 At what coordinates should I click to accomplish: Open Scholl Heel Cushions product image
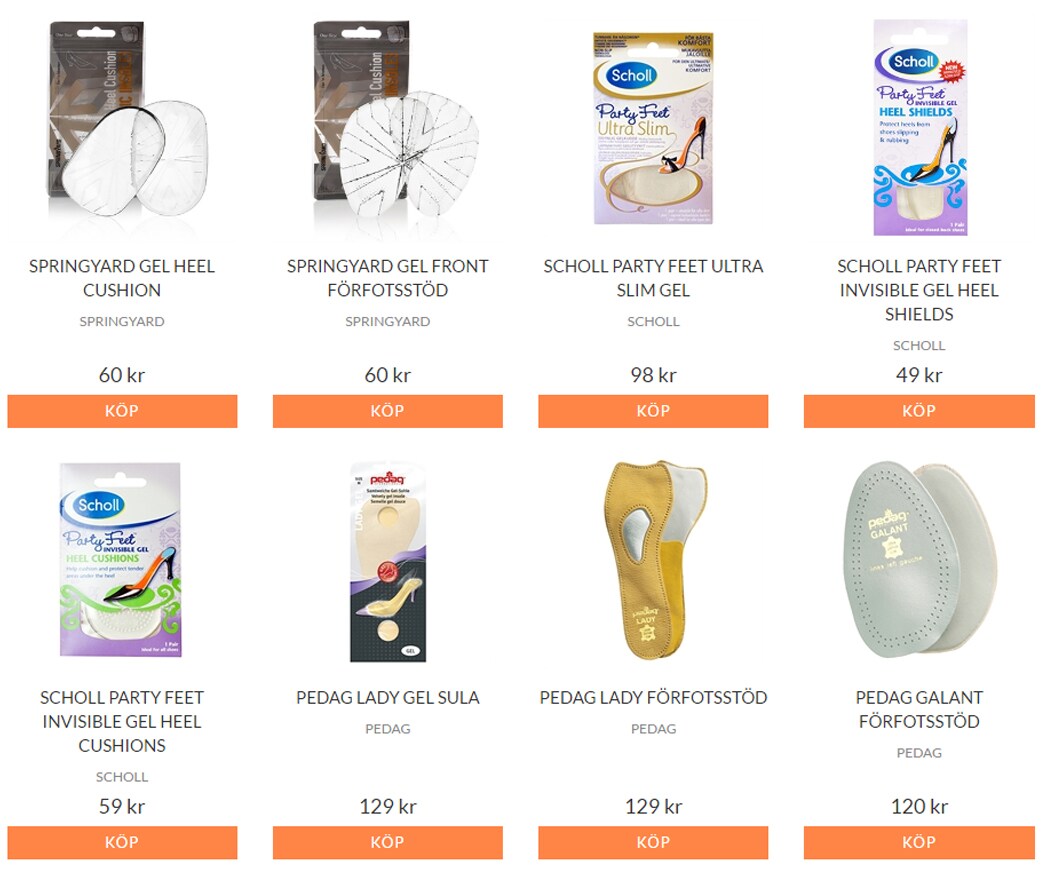coord(120,560)
